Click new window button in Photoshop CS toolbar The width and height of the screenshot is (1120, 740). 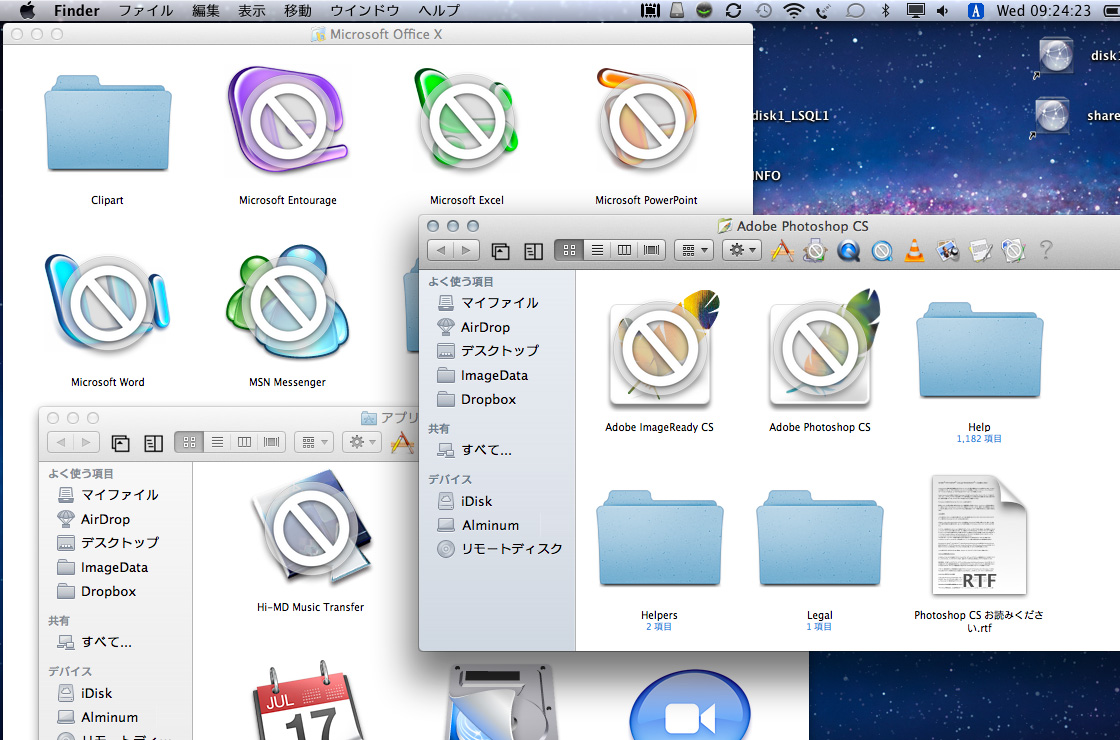pyautogui.click(x=500, y=251)
